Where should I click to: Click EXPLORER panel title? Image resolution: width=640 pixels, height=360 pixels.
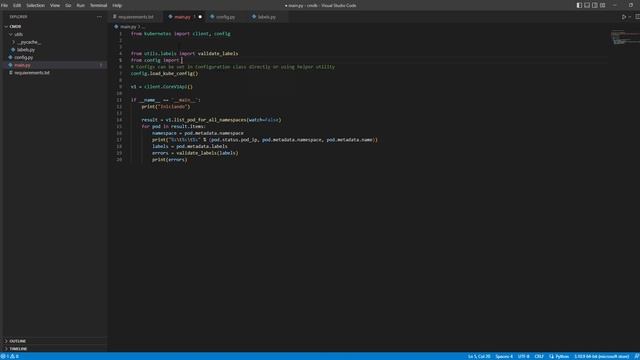point(18,17)
